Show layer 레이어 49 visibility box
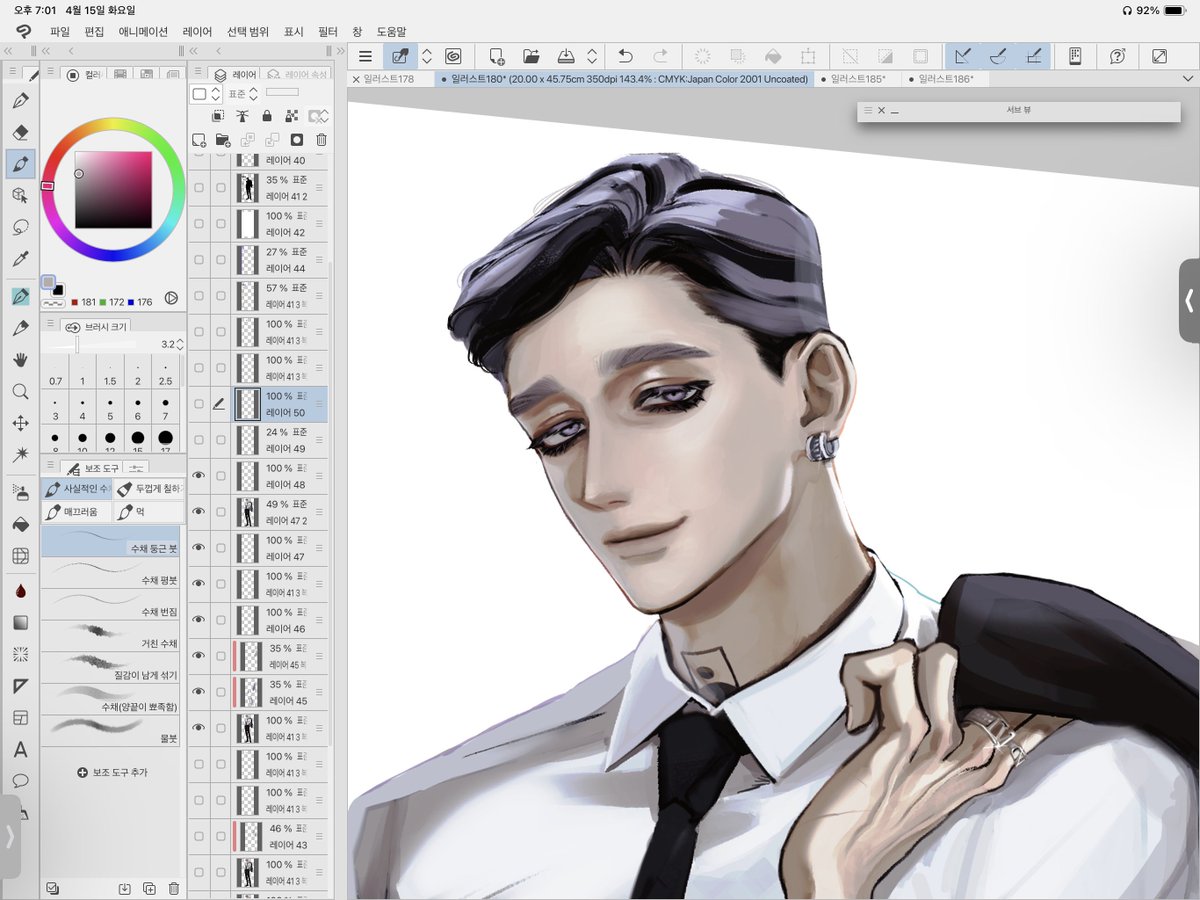Screen dimensions: 1200x900 click(199, 440)
